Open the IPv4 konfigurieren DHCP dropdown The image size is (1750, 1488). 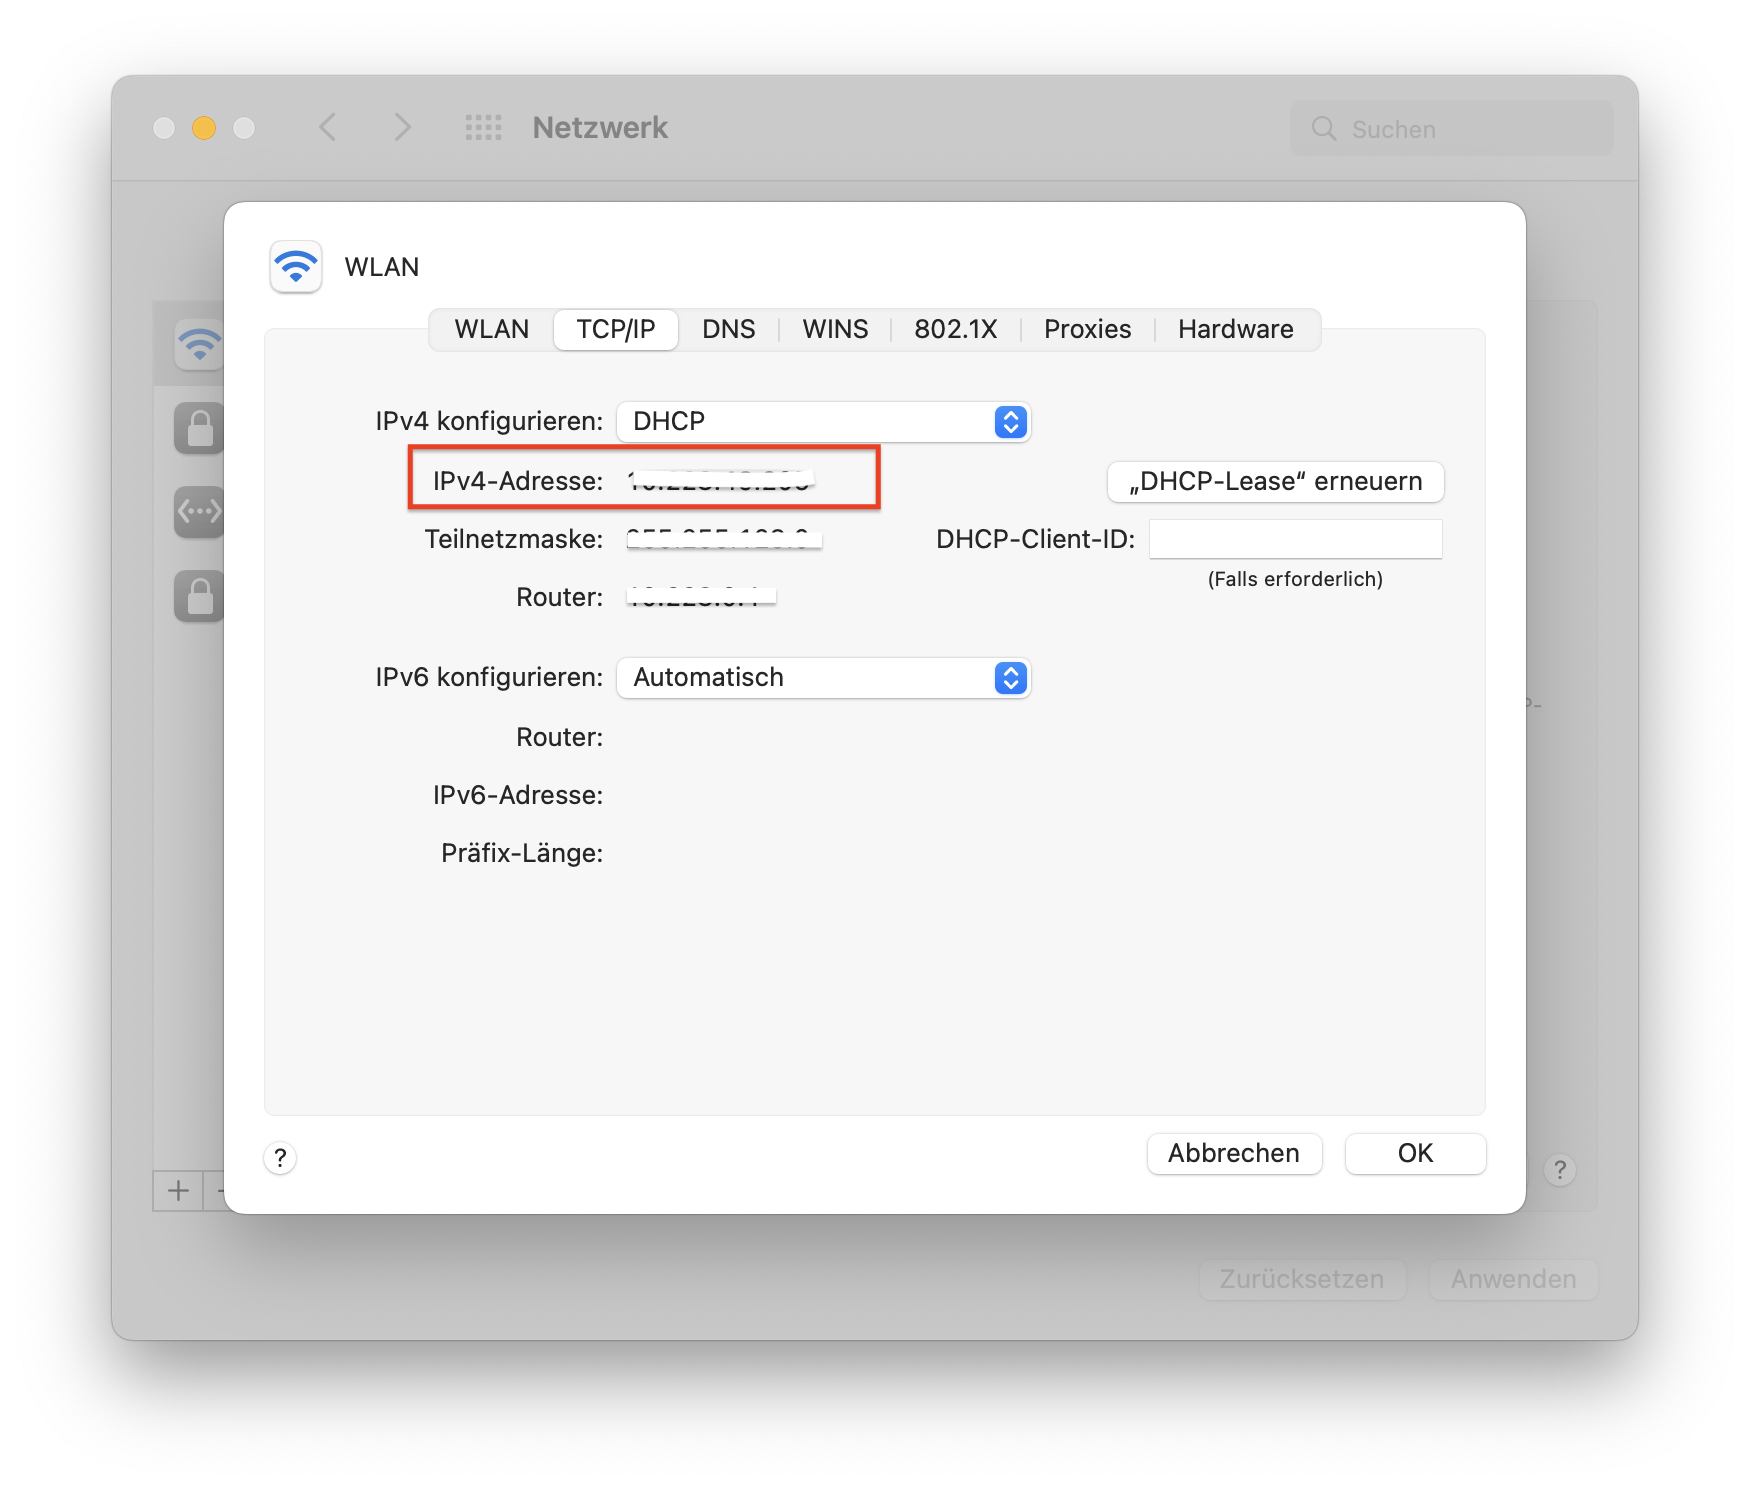click(x=823, y=422)
